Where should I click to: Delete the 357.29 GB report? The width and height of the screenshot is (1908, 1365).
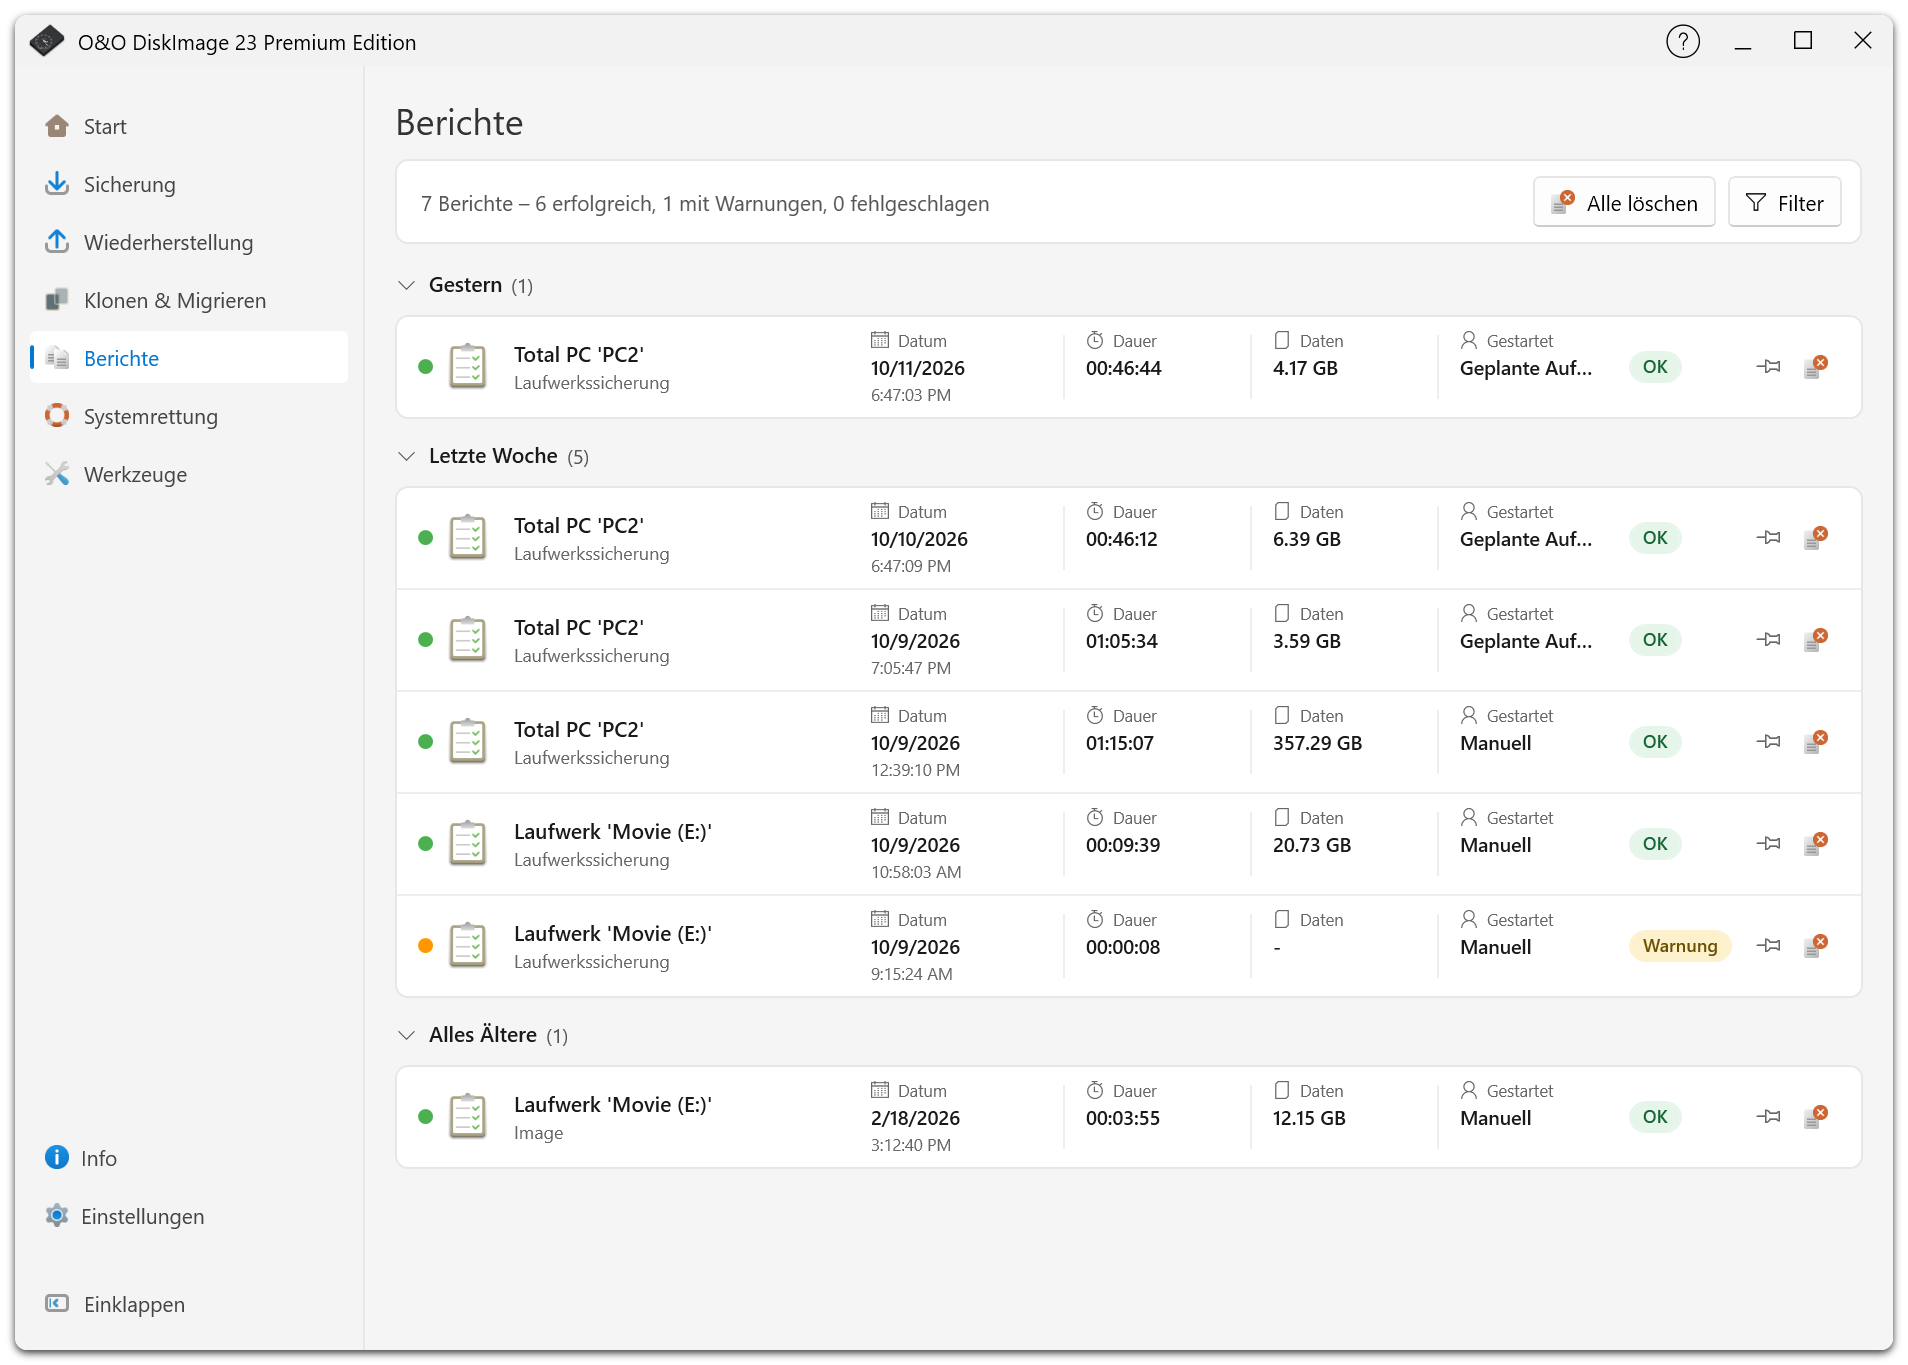[x=1816, y=742]
